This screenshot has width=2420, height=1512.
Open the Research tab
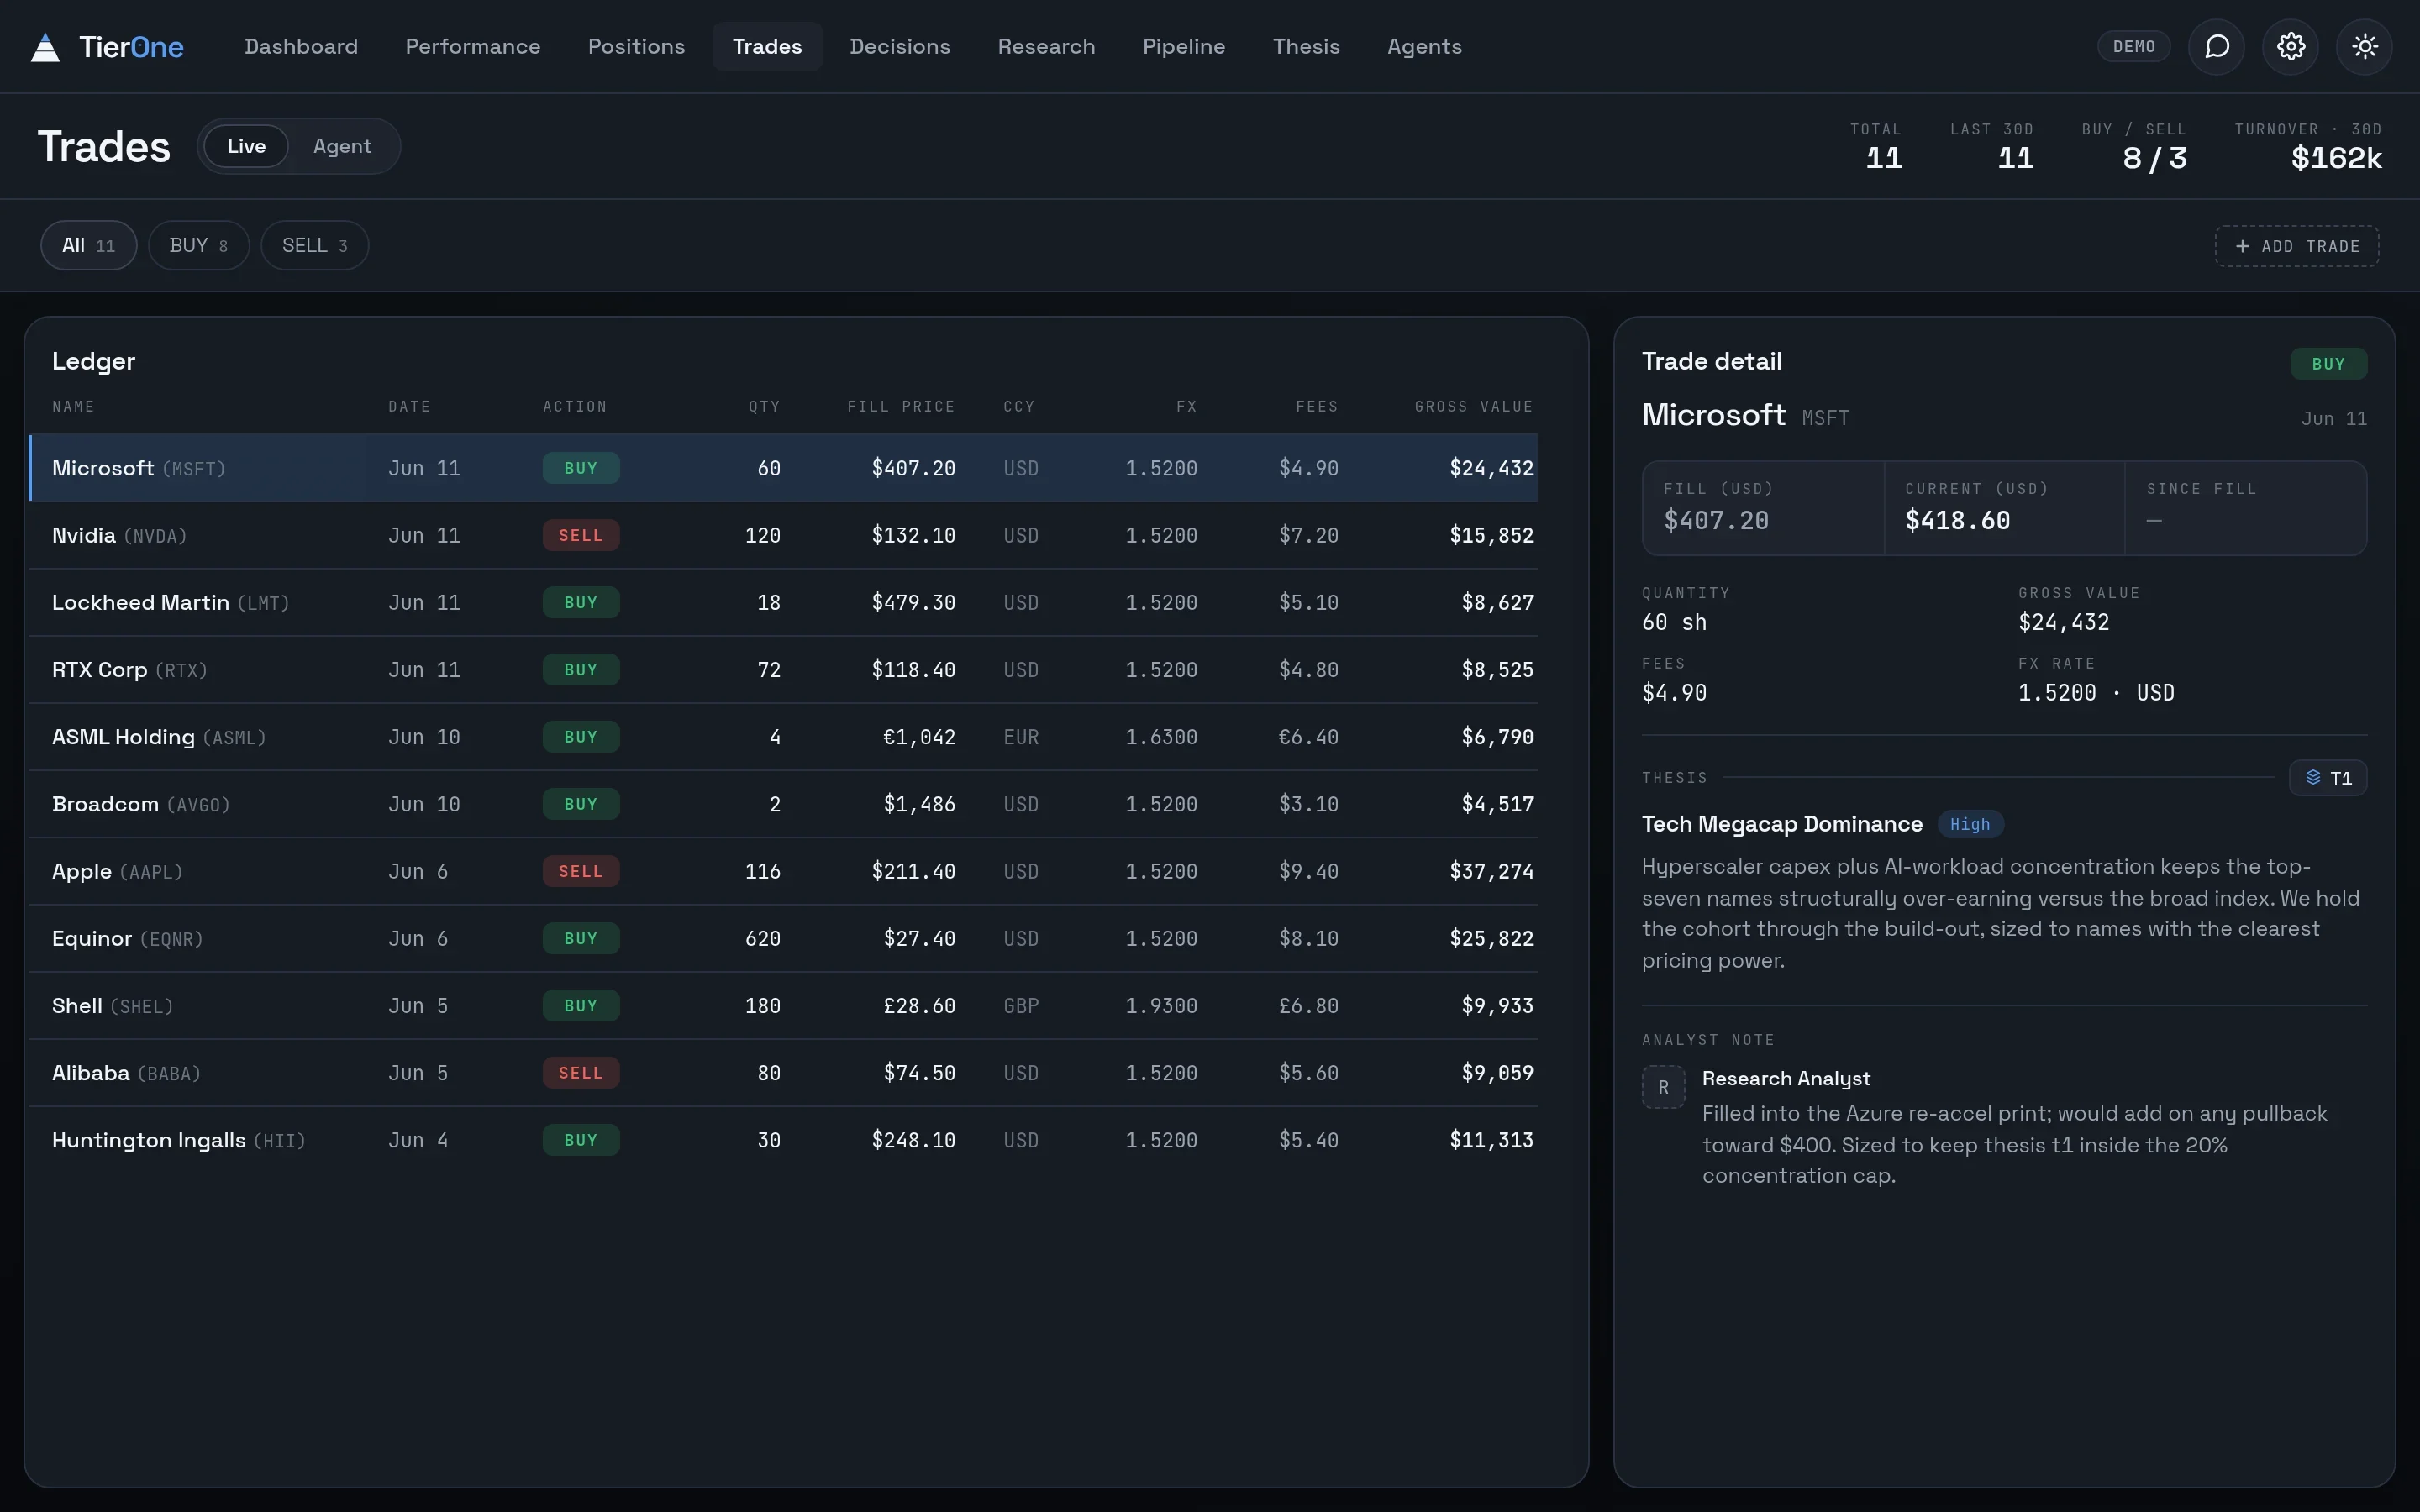click(x=1046, y=46)
